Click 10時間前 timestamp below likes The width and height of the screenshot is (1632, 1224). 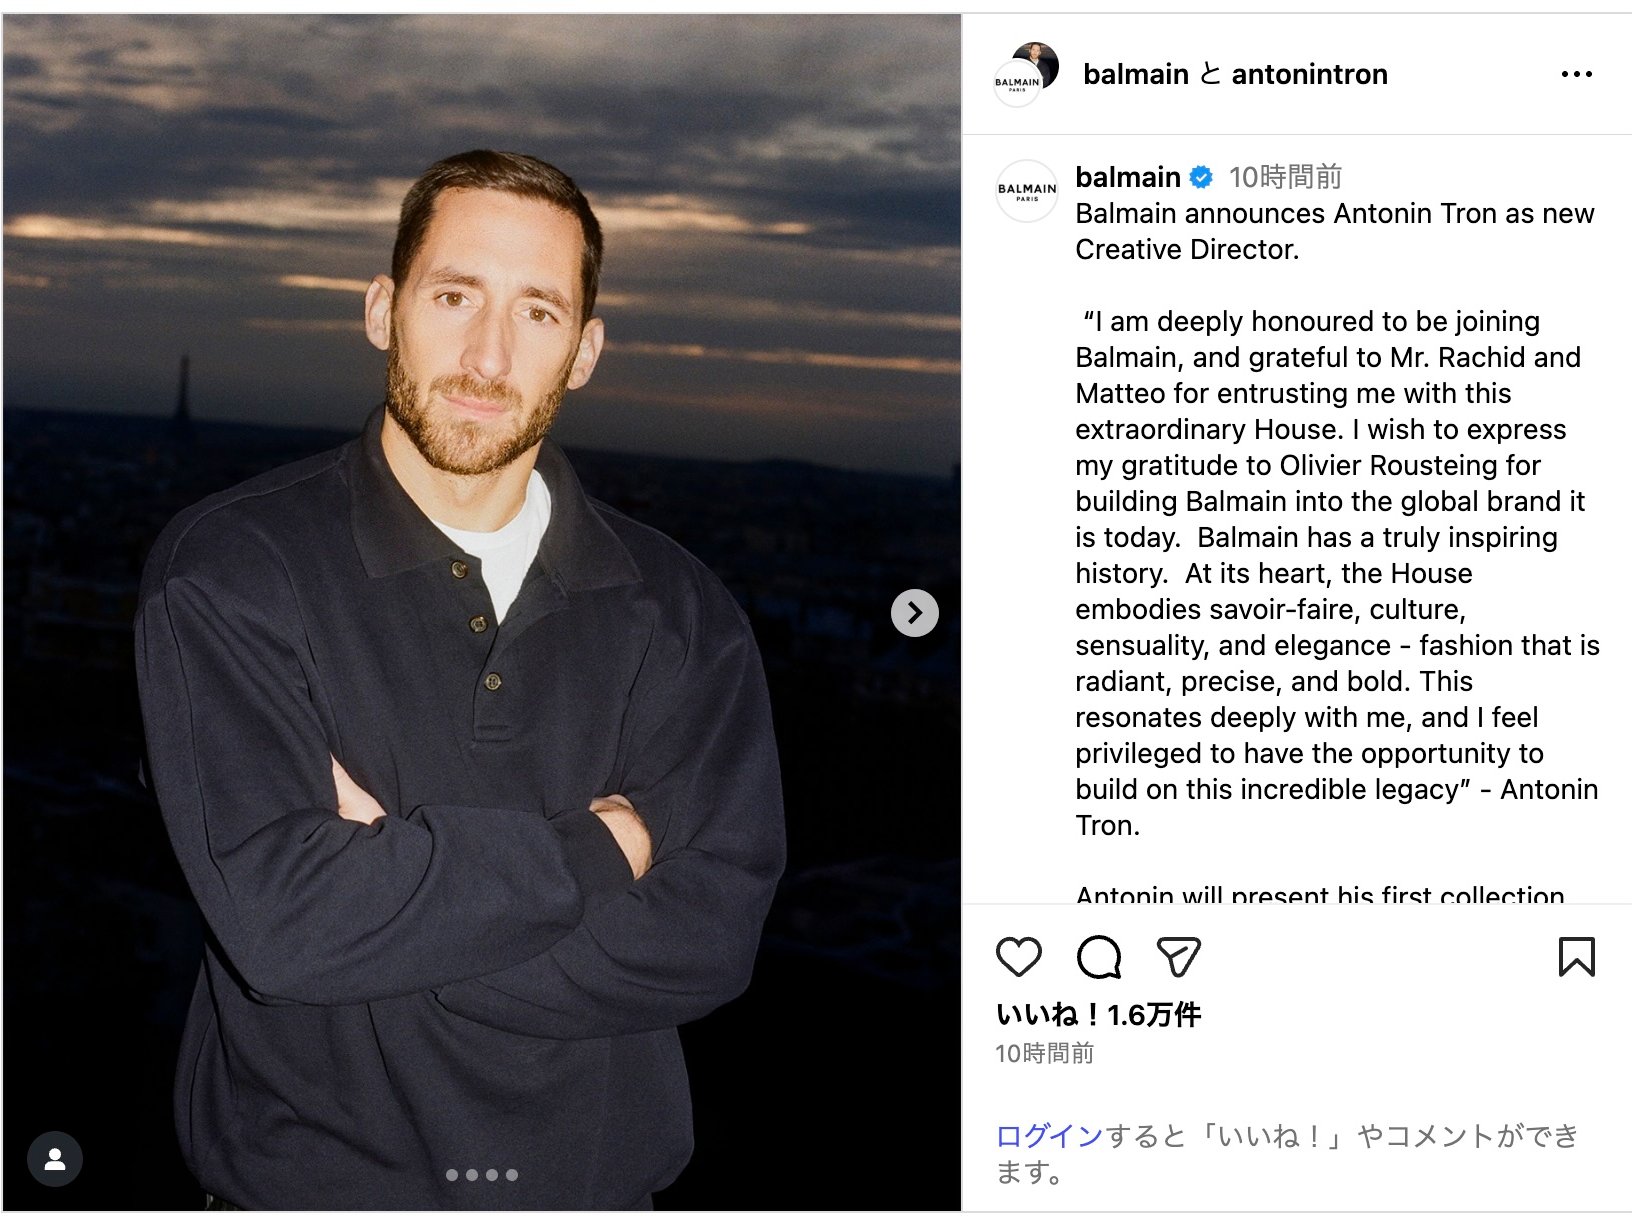(x=1044, y=1053)
